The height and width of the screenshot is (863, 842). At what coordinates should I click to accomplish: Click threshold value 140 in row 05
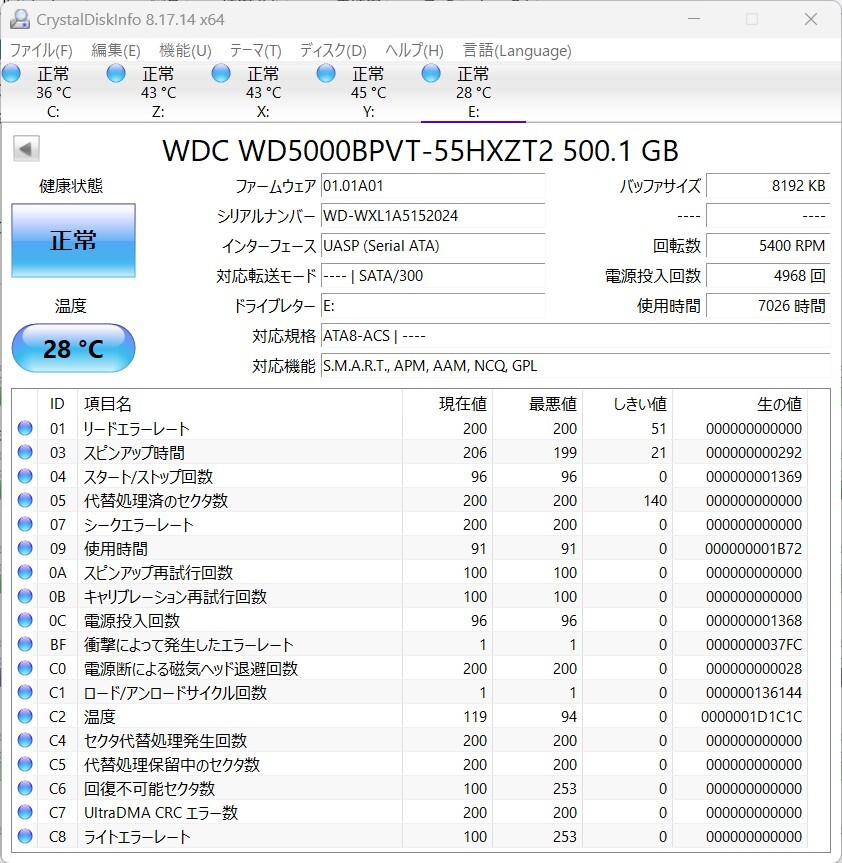pyautogui.click(x=655, y=500)
